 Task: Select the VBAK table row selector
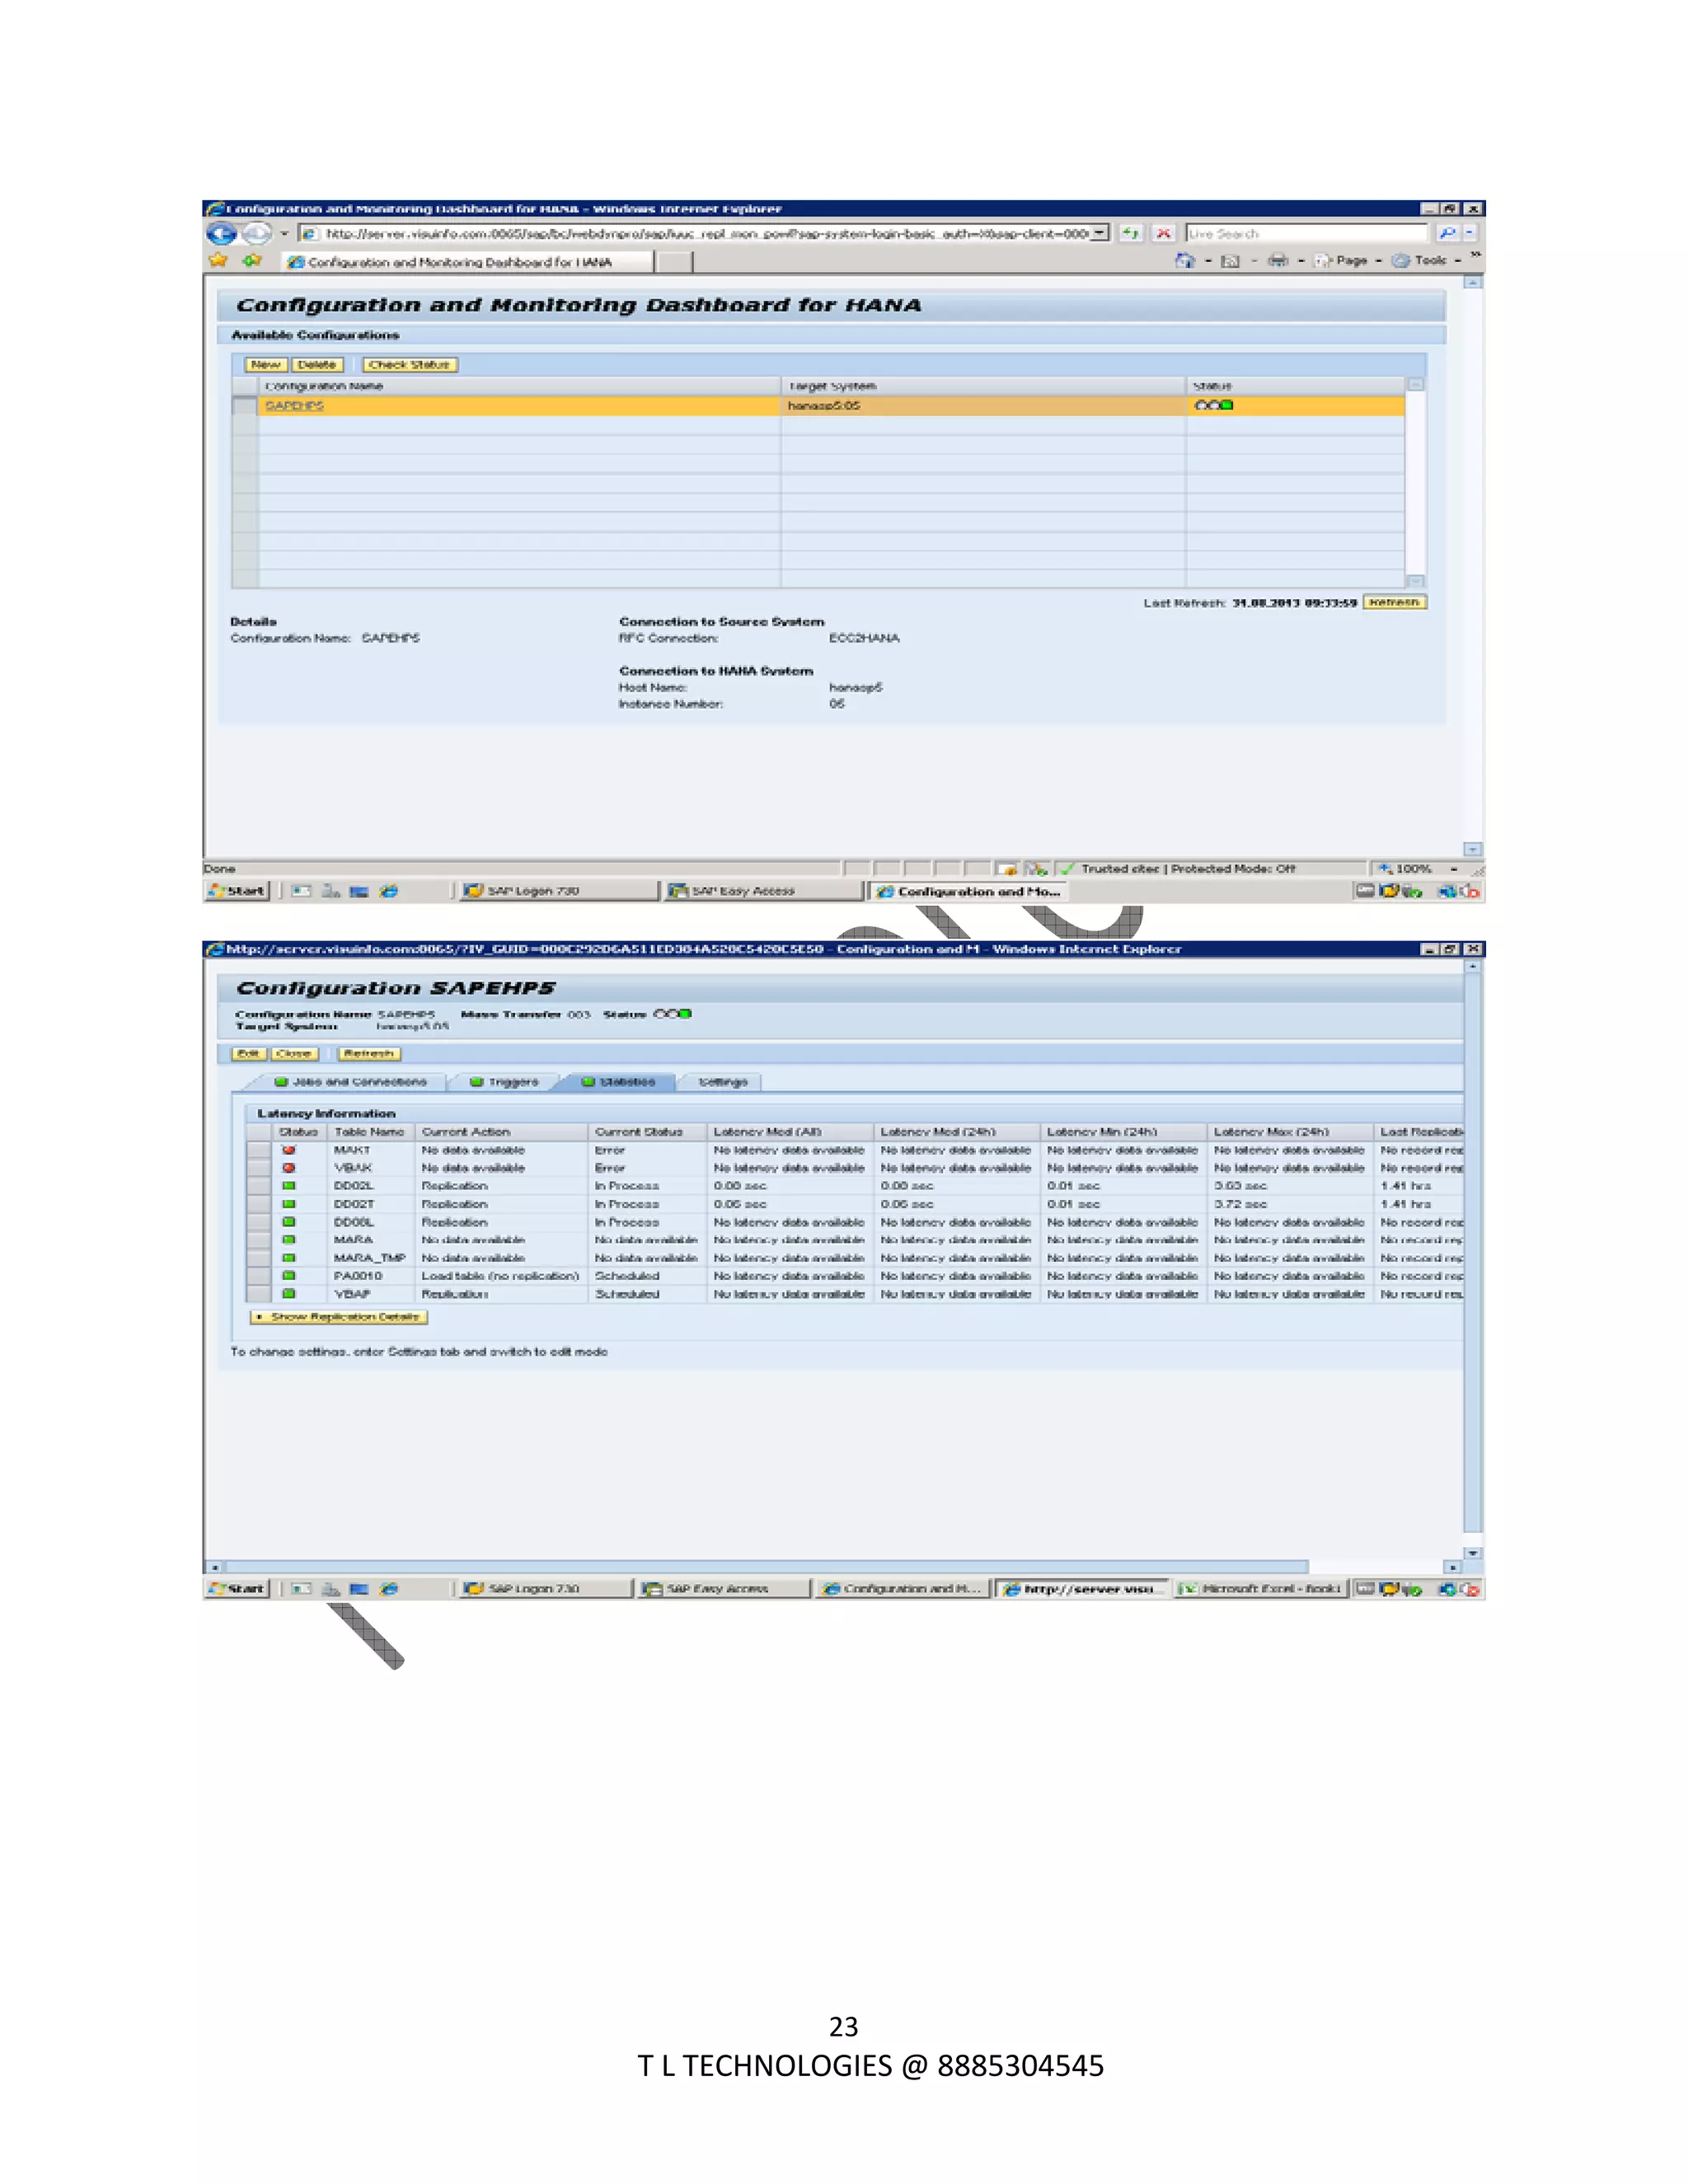point(259,1168)
